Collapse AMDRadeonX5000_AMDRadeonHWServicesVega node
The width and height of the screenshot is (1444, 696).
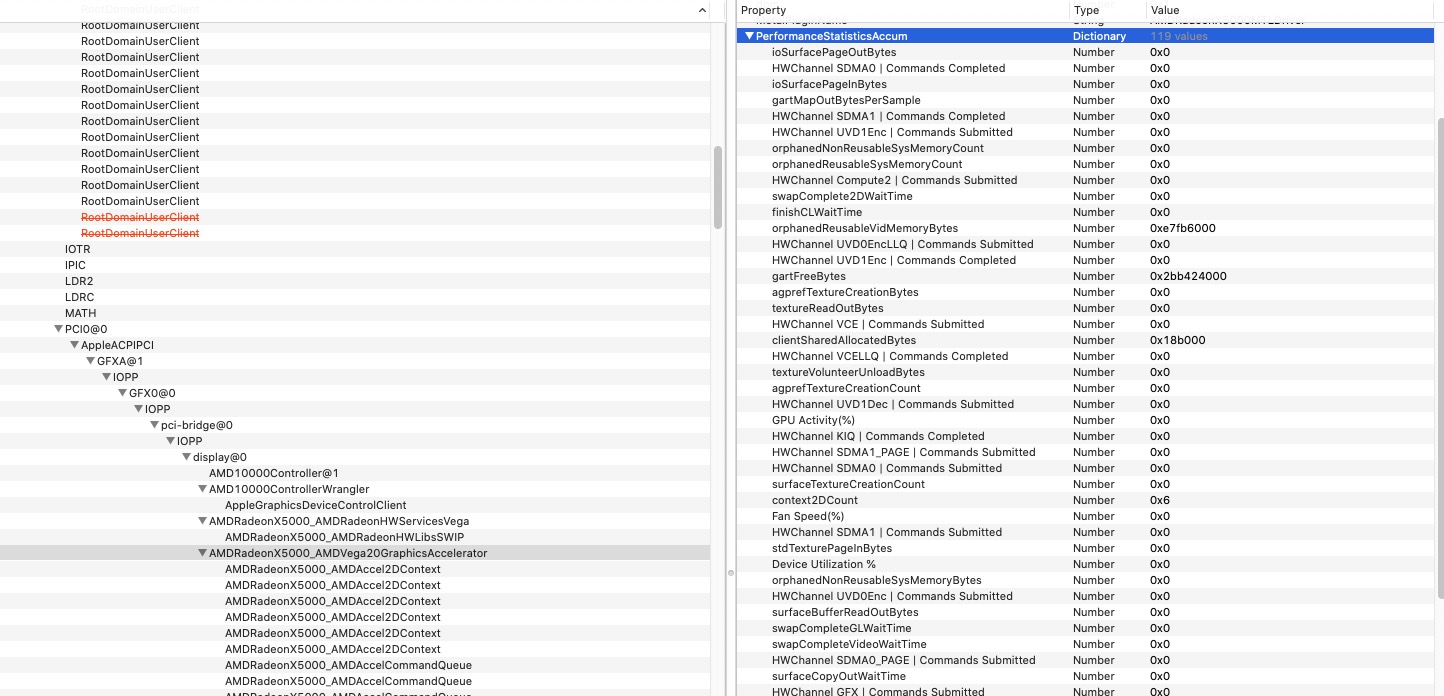pos(202,521)
